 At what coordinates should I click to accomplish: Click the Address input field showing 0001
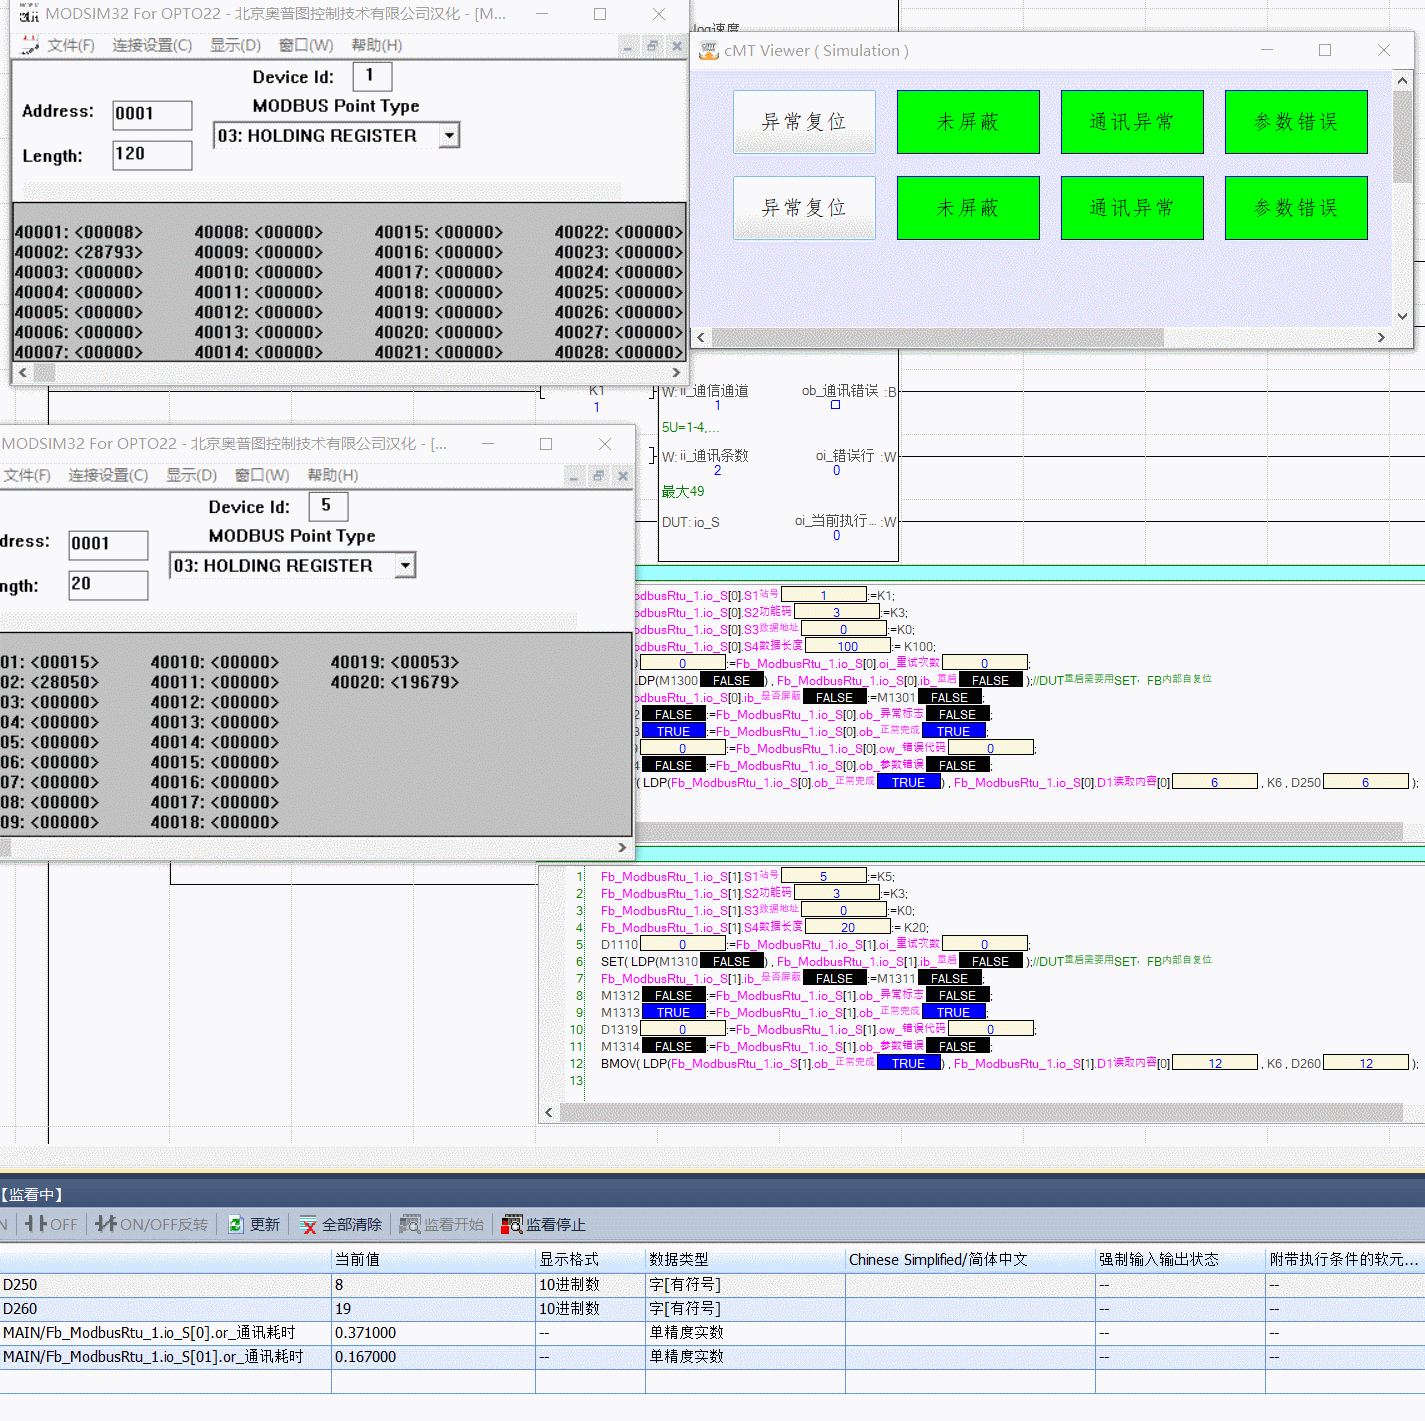click(x=151, y=115)
